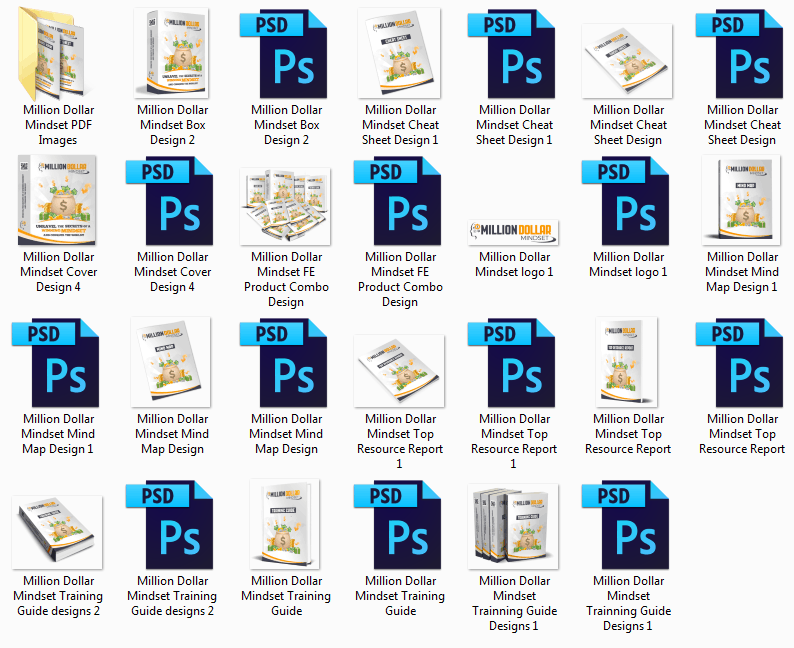Select the Trainning Guide Designs 1 PSD file
This screenshot has width=794, height=648.
628,525
